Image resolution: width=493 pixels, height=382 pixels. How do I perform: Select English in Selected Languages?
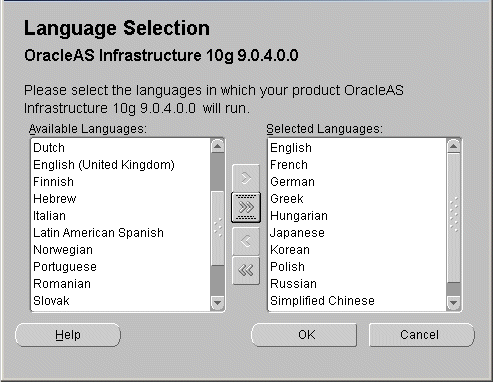(357, 148)
